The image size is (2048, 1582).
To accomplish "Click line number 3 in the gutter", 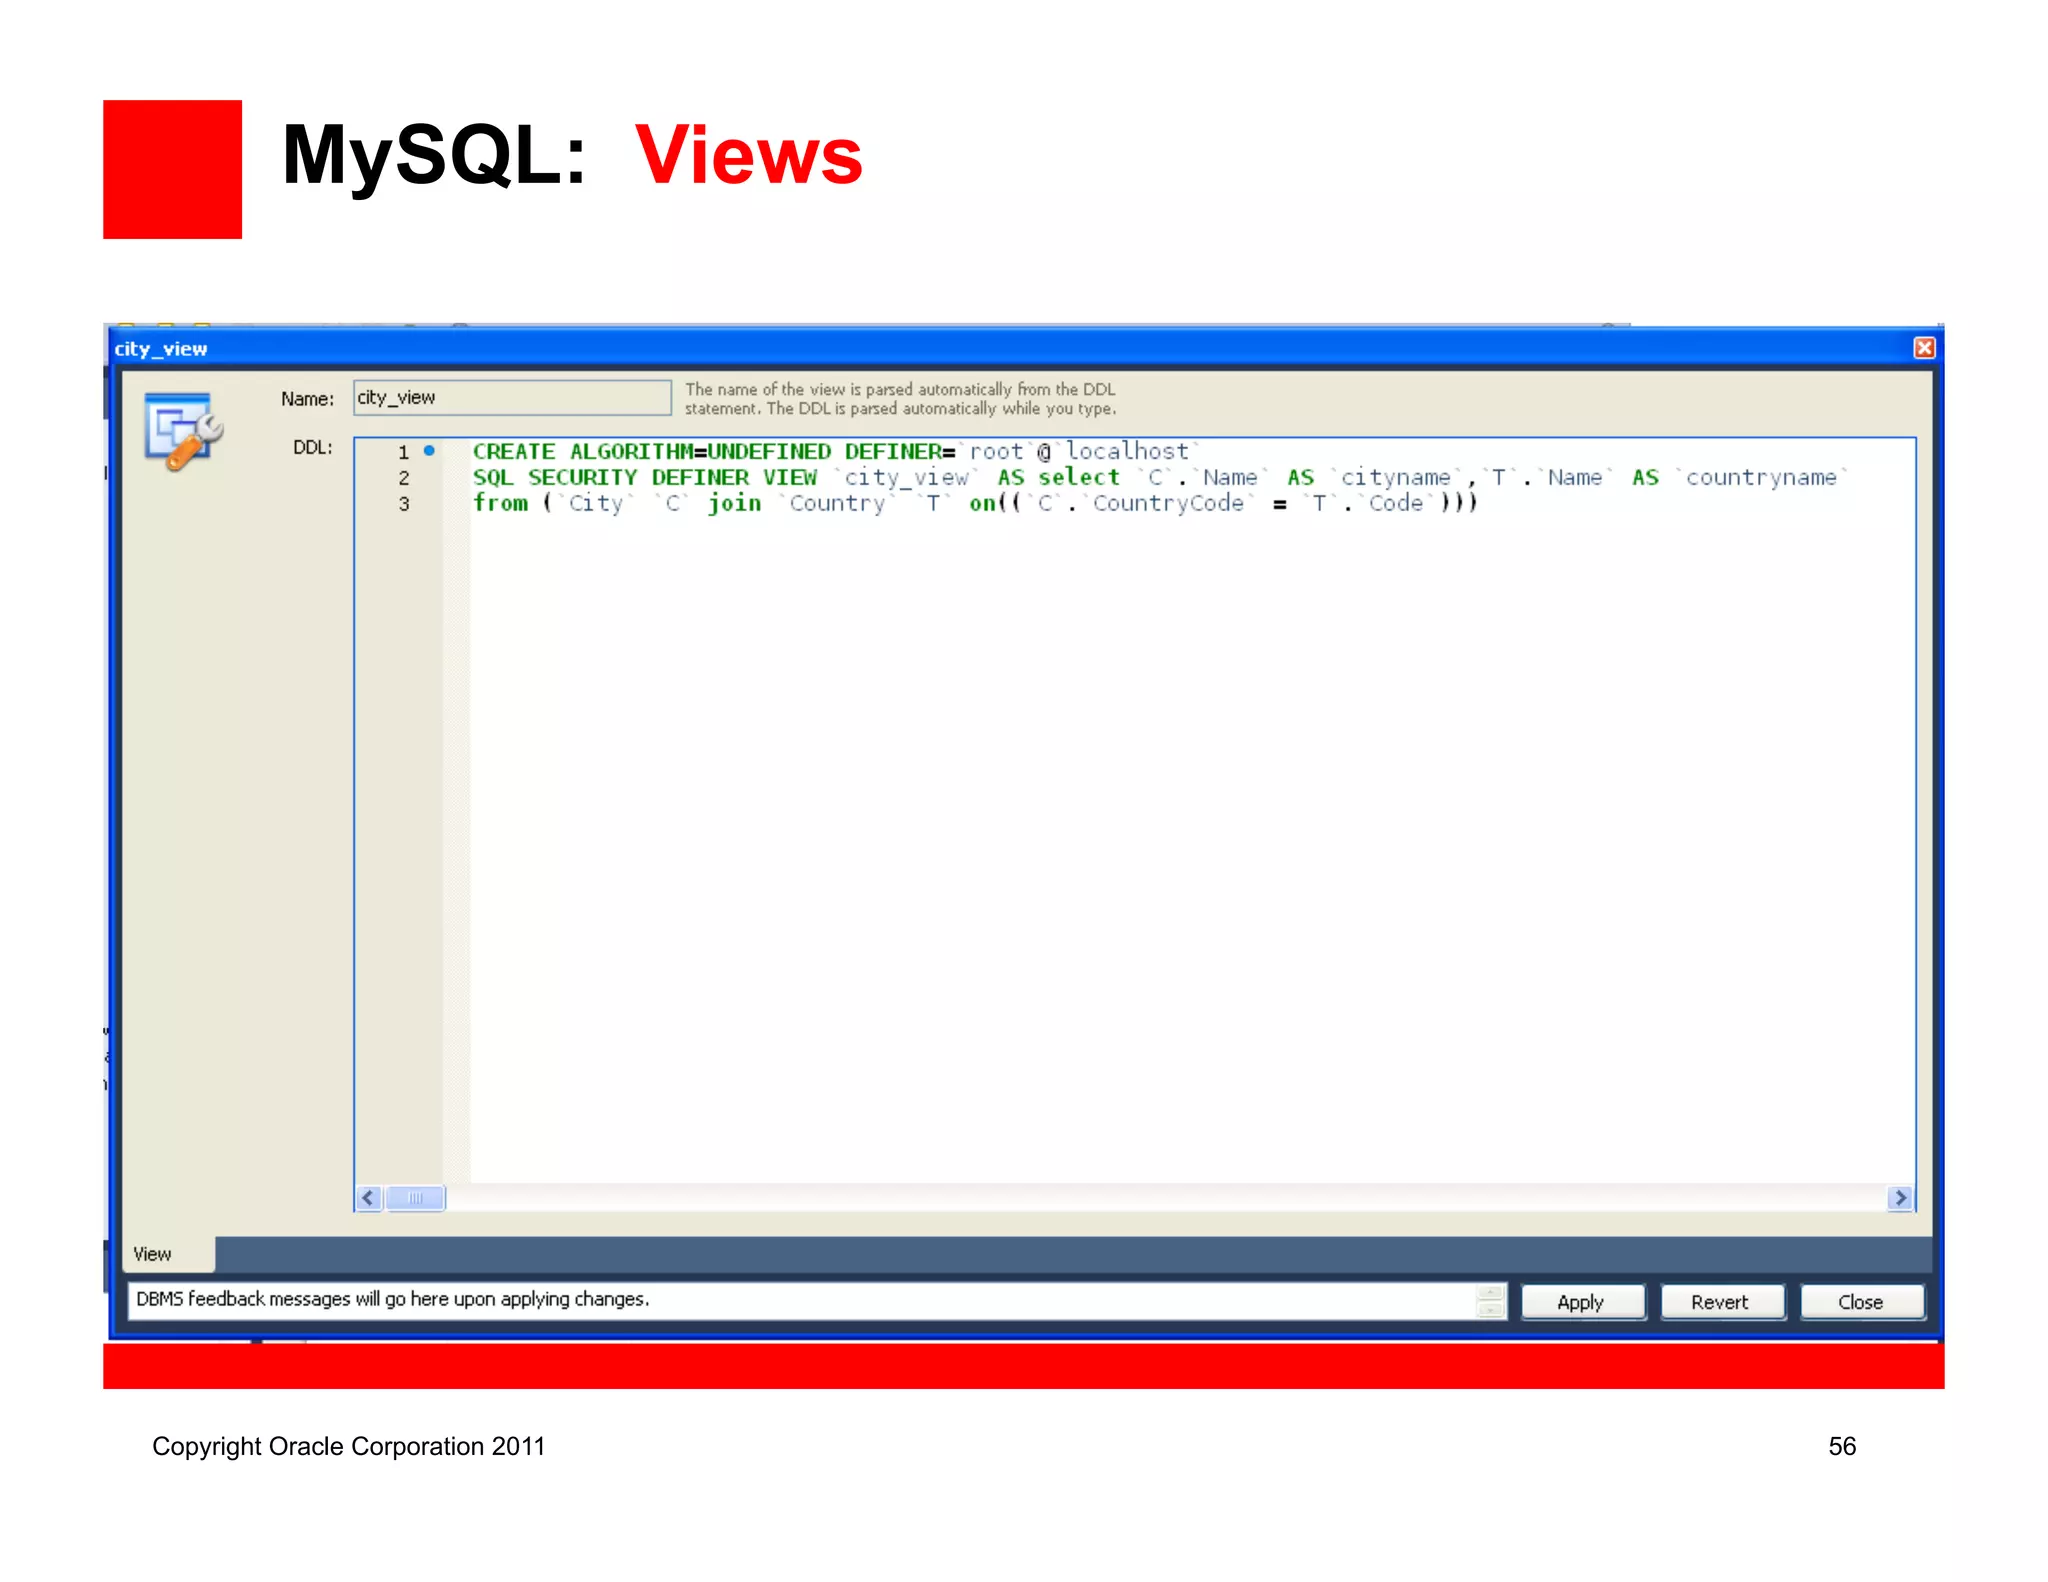I will 404,504.
